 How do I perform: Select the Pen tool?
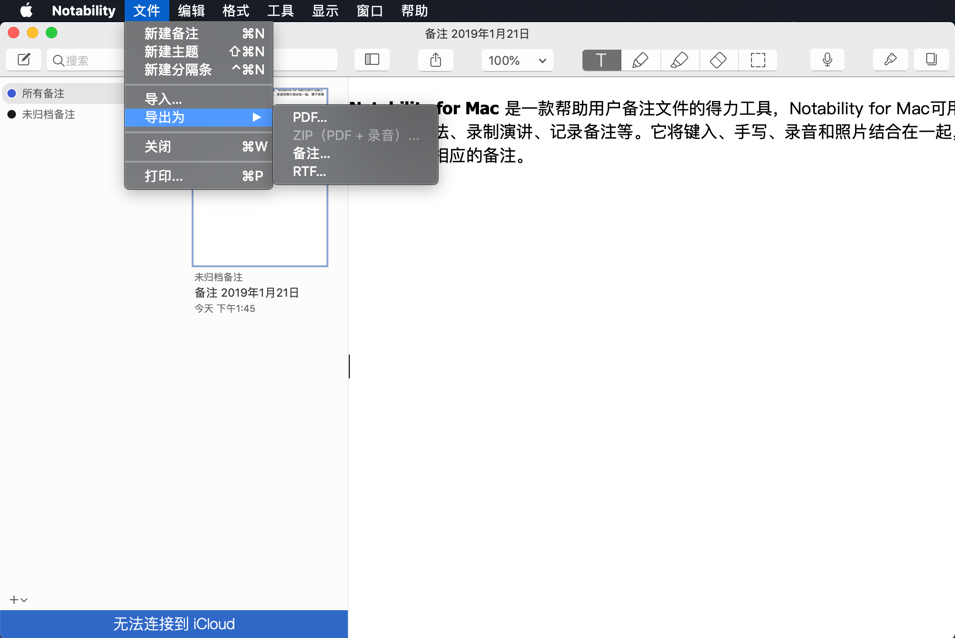coord(640,60)
